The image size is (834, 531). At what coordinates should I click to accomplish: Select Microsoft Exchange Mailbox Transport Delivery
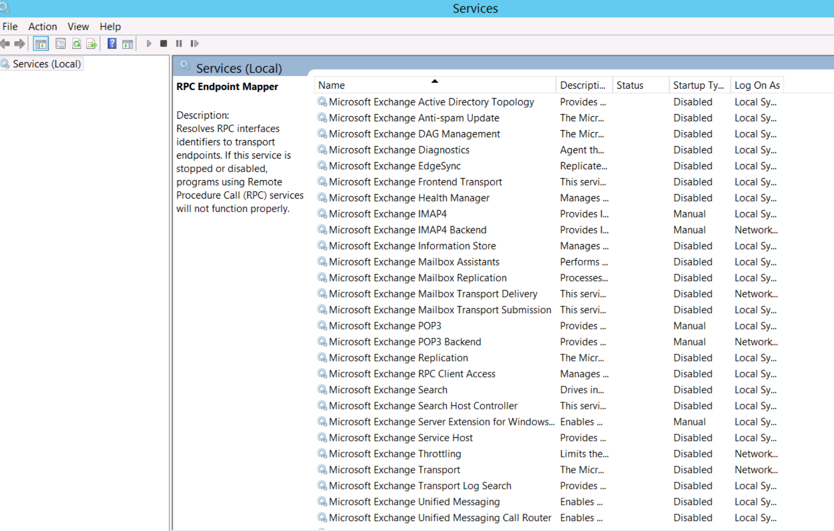coord(433,294)
